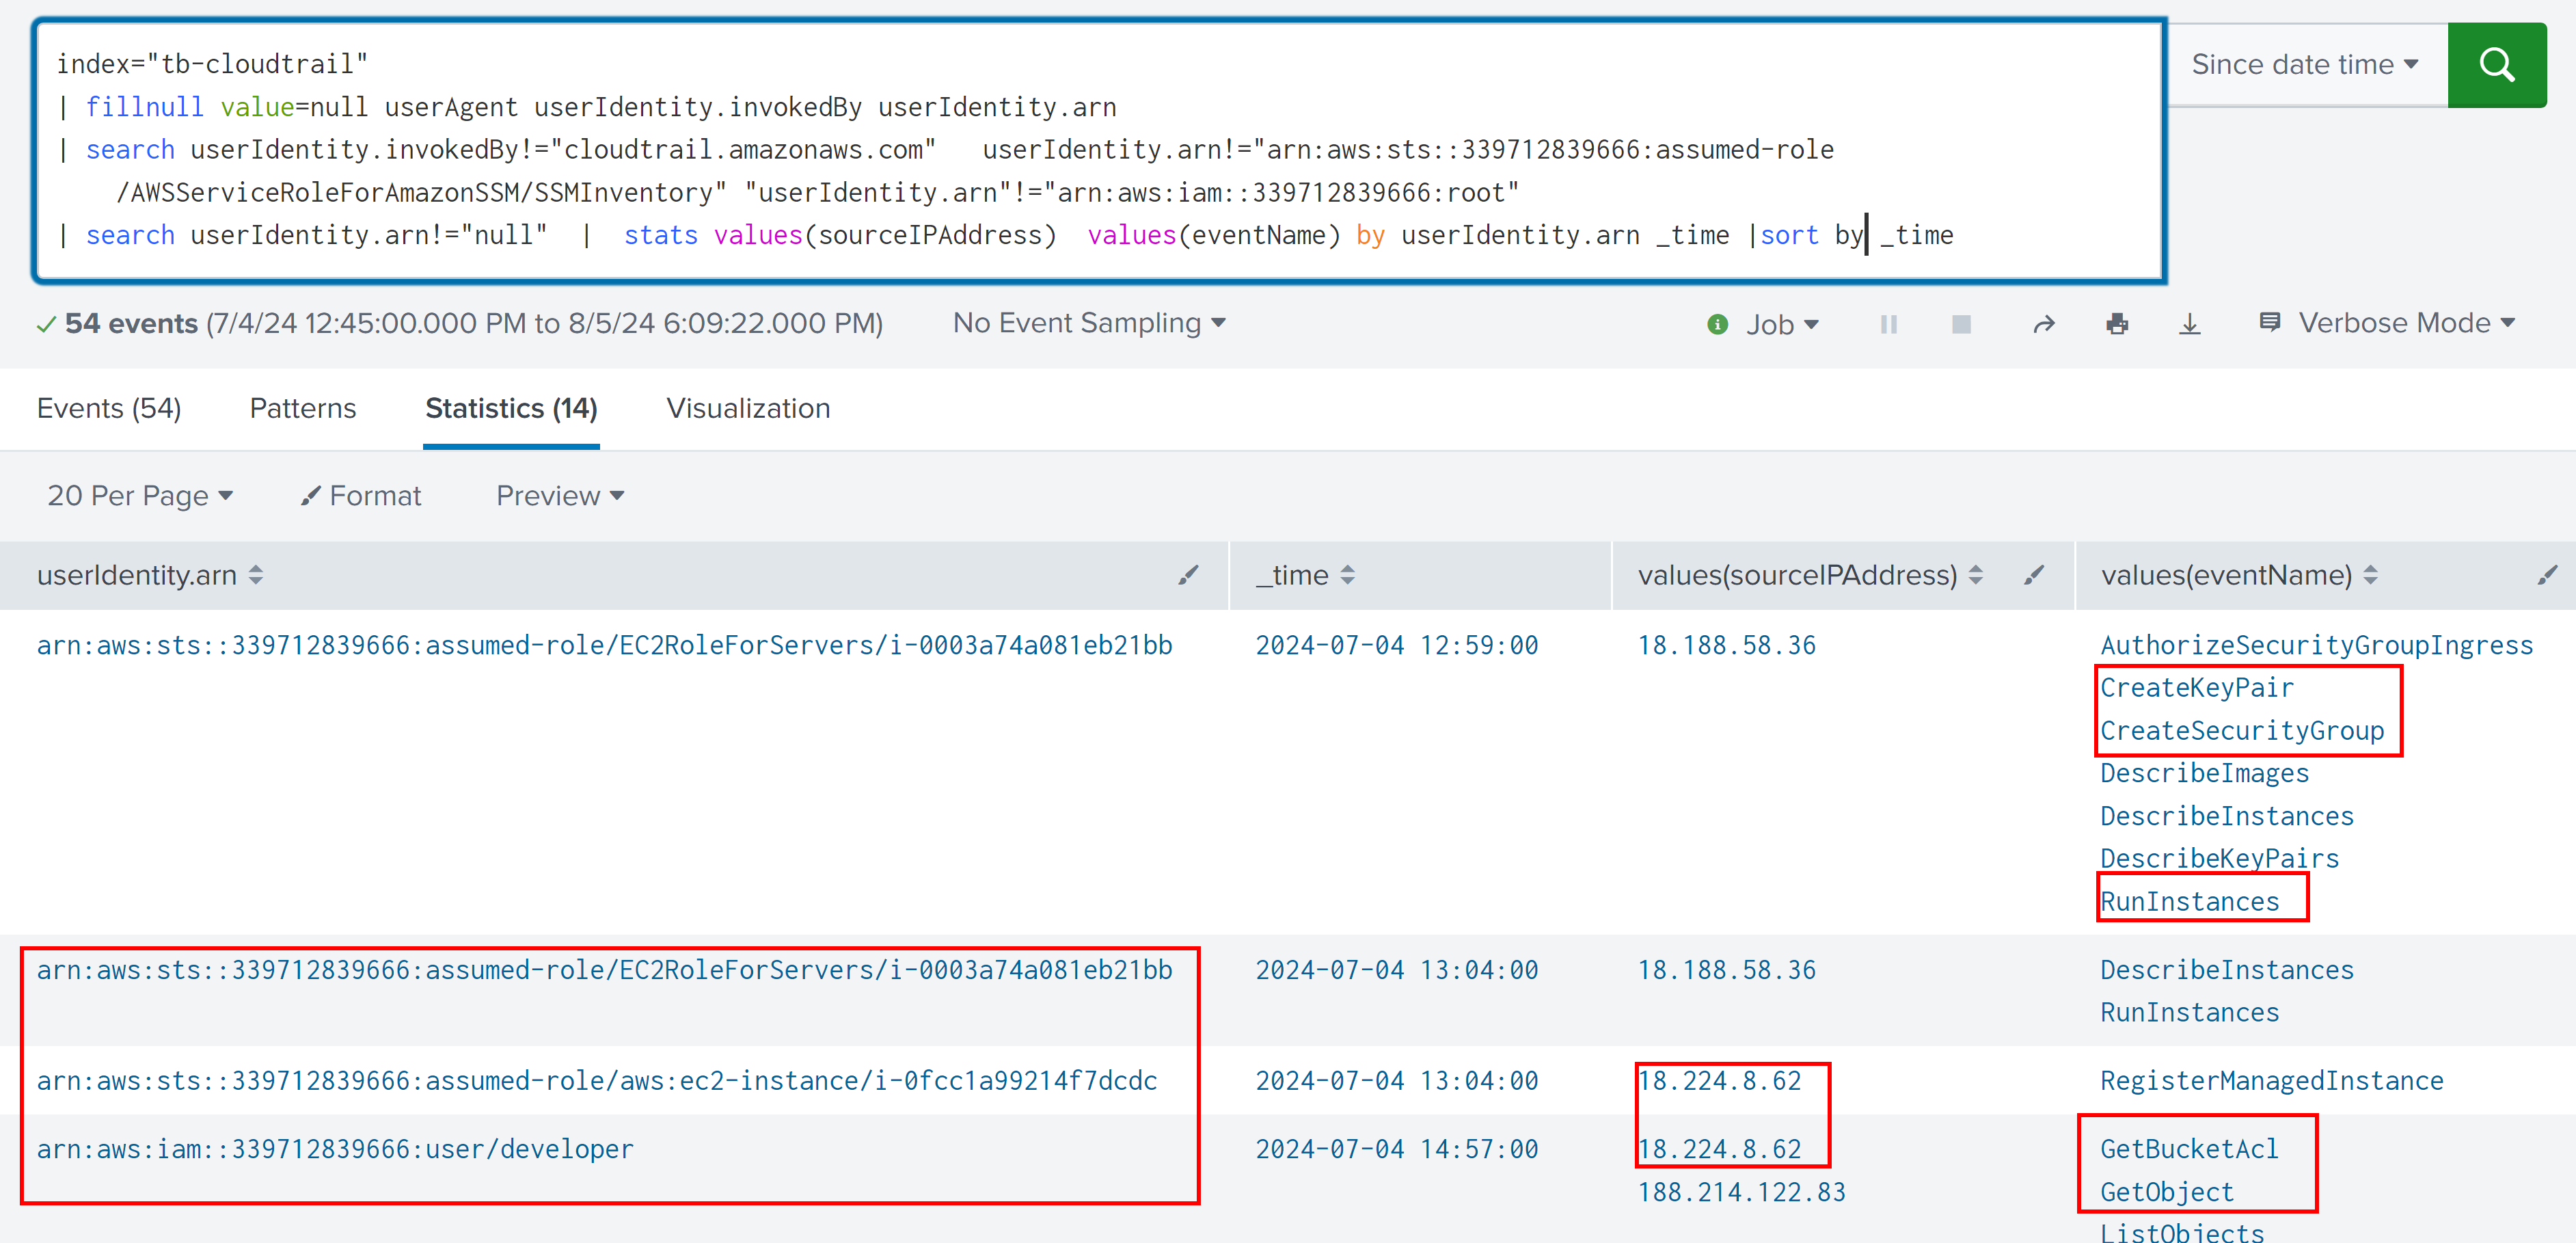Edit userIdentity.arn column format pencil
The image size is (2576, 1243).
tap(1187, 575)
